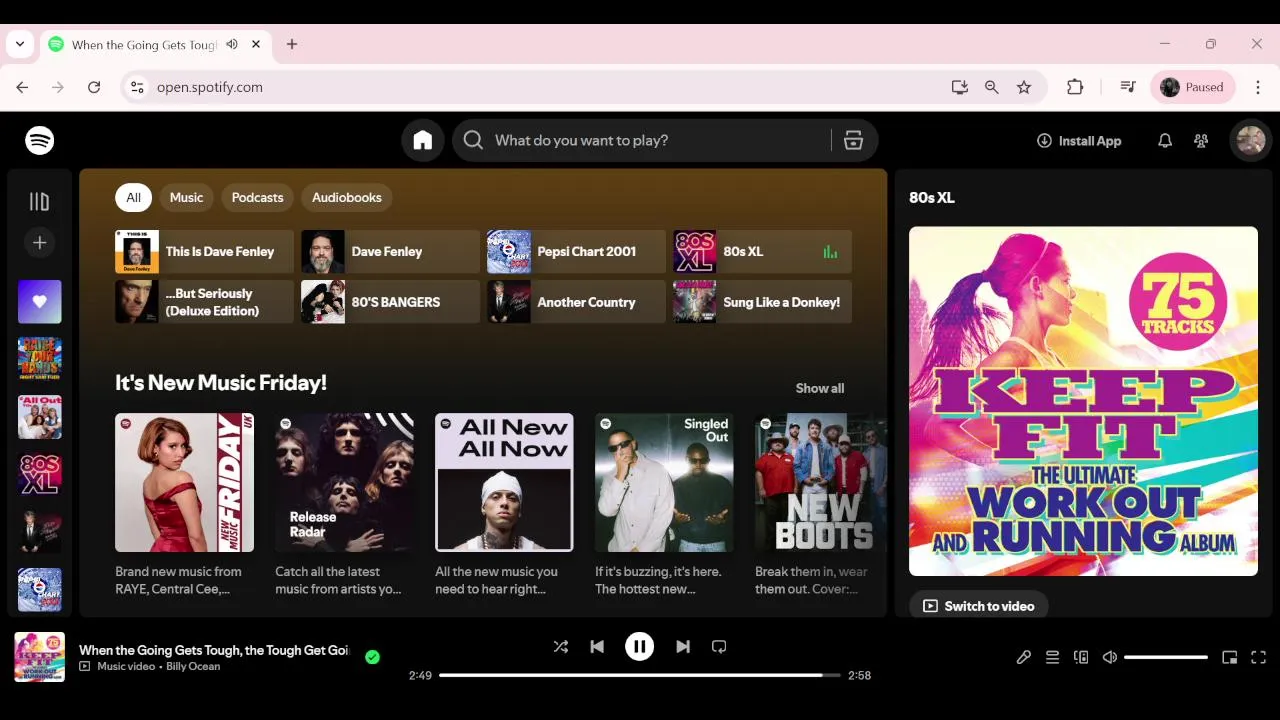The image size is (1280, 720).
Task: Skip to the next track
Action: [x=683, y=647]
